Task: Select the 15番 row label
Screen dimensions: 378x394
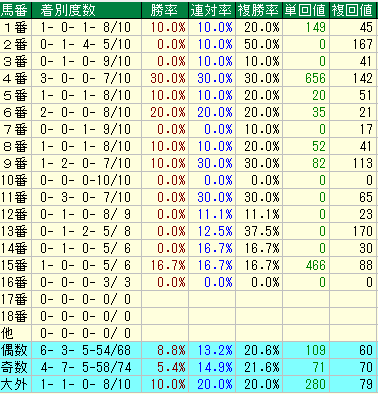Action: (x=14, y=265)
